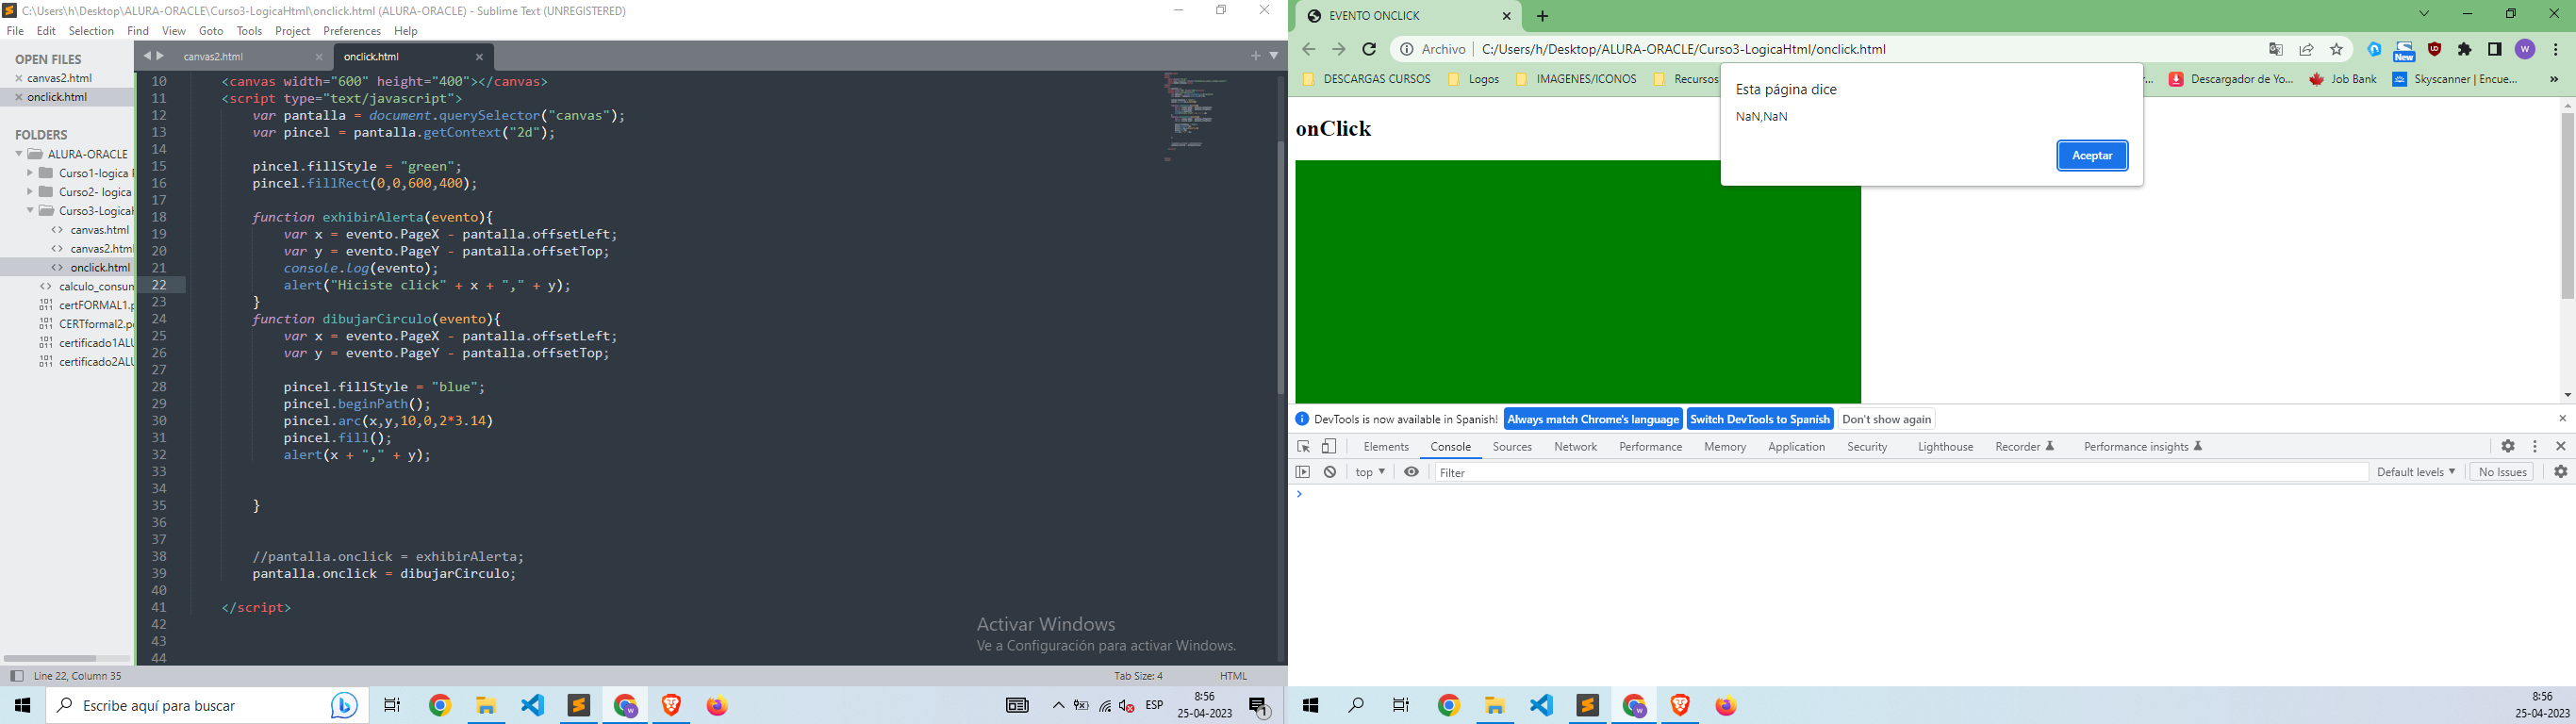Open Sublime Text from the left taskbar
2576x724 pixels.
(x=579, y=706)
